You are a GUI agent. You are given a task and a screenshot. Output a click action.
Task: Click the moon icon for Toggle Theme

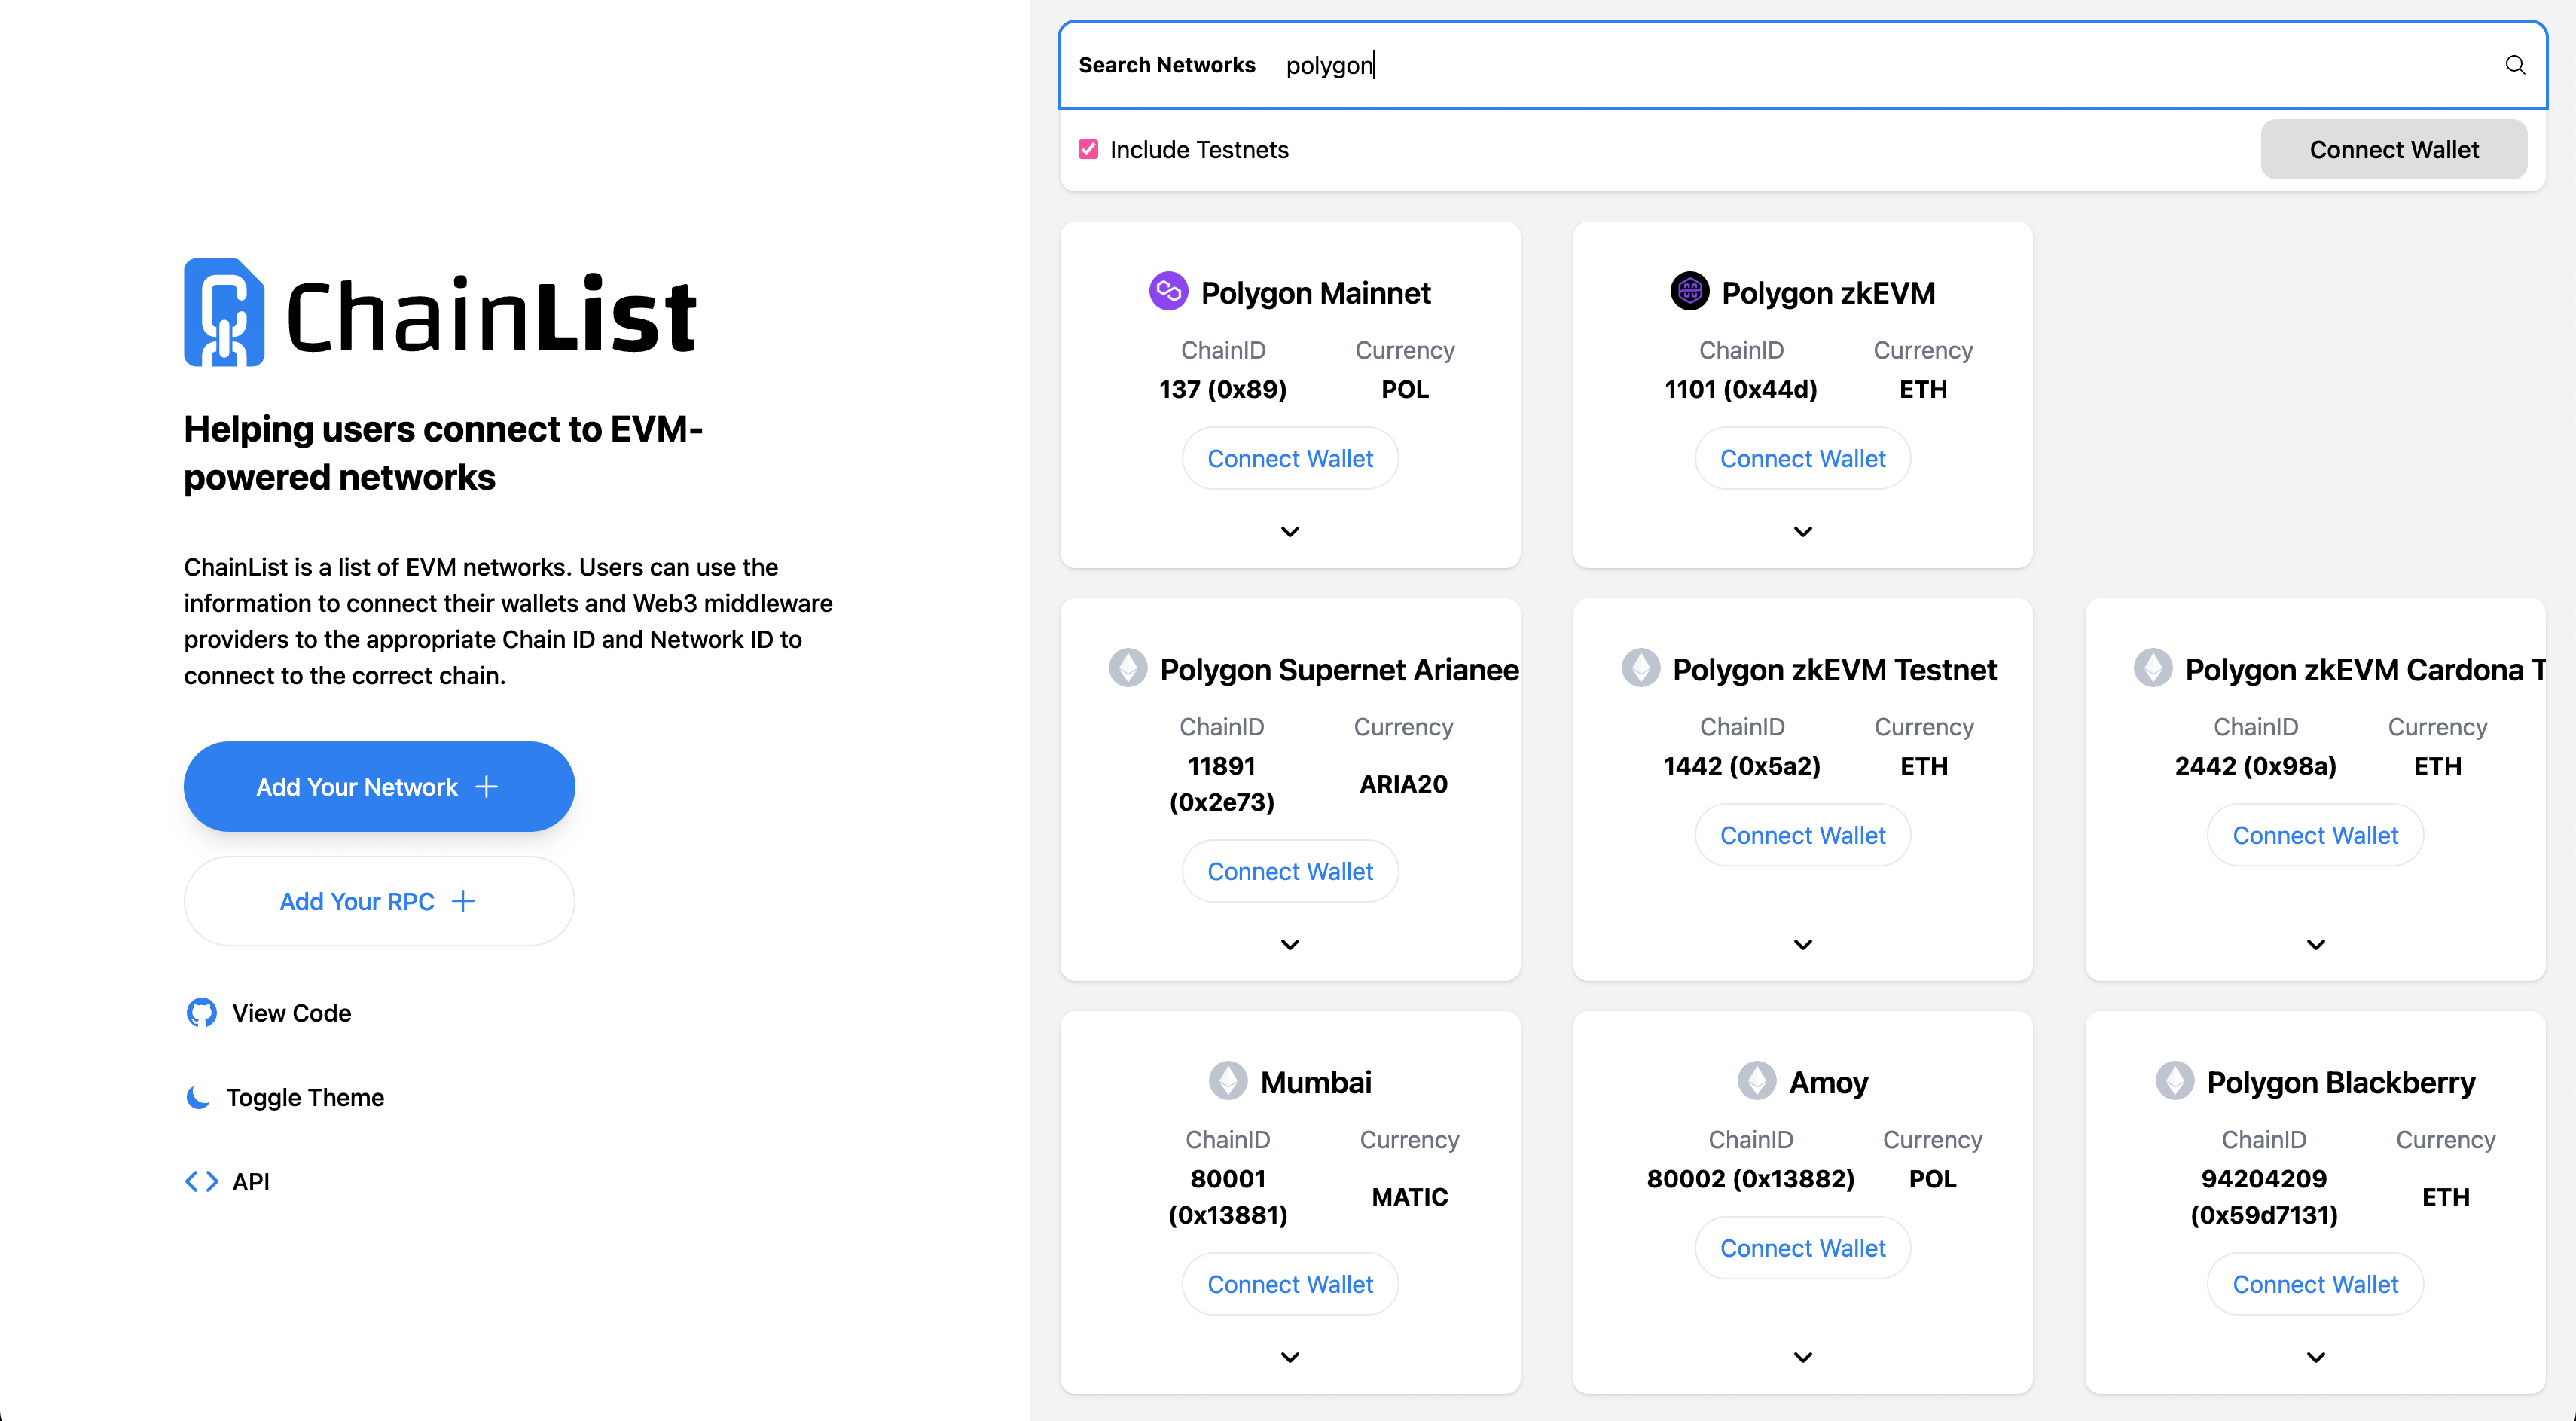click(x=198, y=1097)
